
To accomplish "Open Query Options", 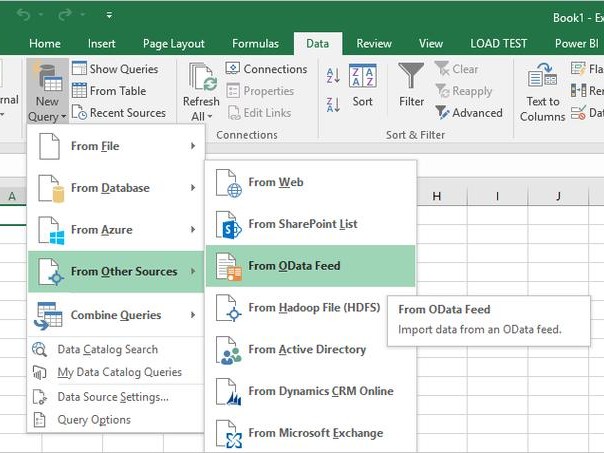I will tap(116, 419).
